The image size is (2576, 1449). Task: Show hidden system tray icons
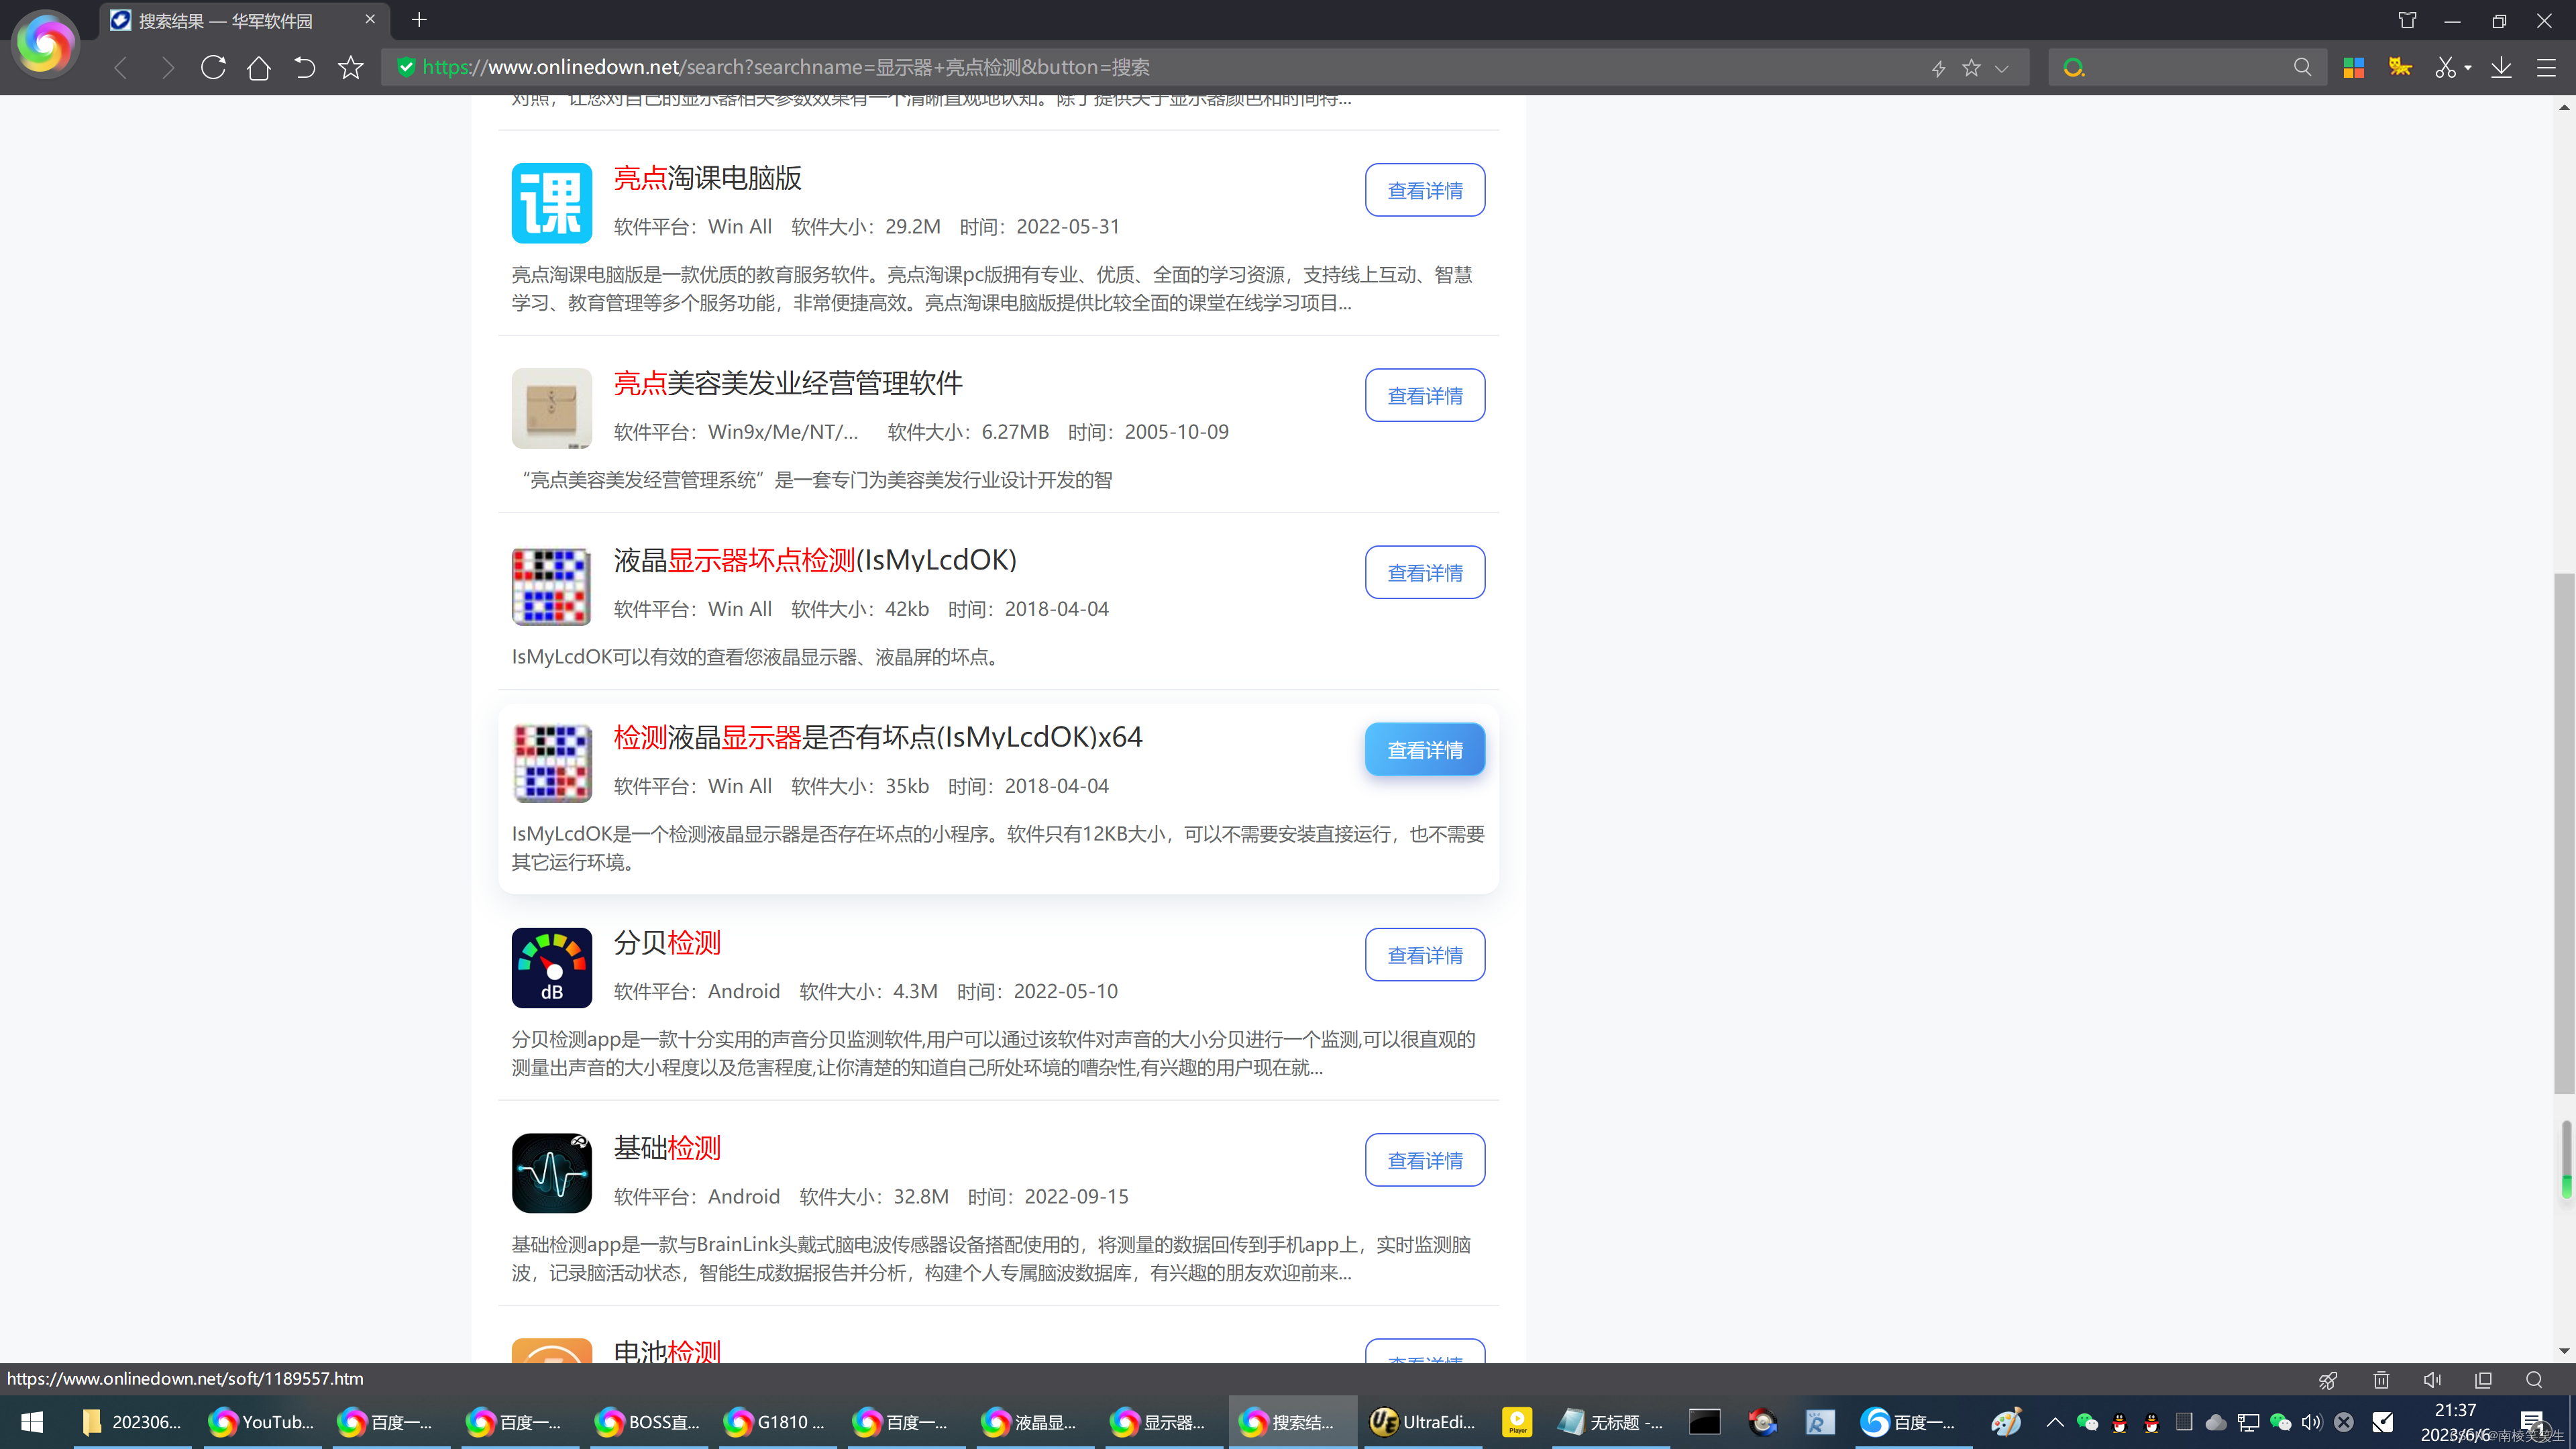click(2054, 1422)
